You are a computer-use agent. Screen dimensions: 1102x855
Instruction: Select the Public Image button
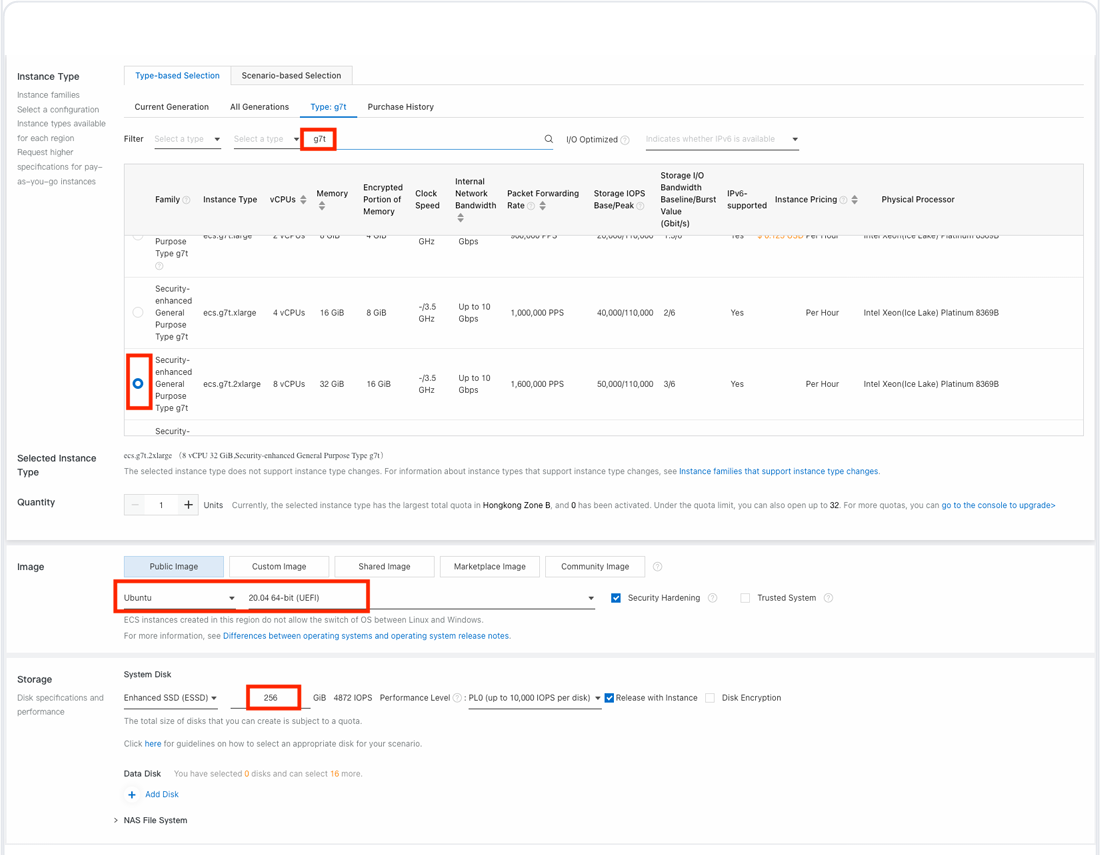click(174, 566)
